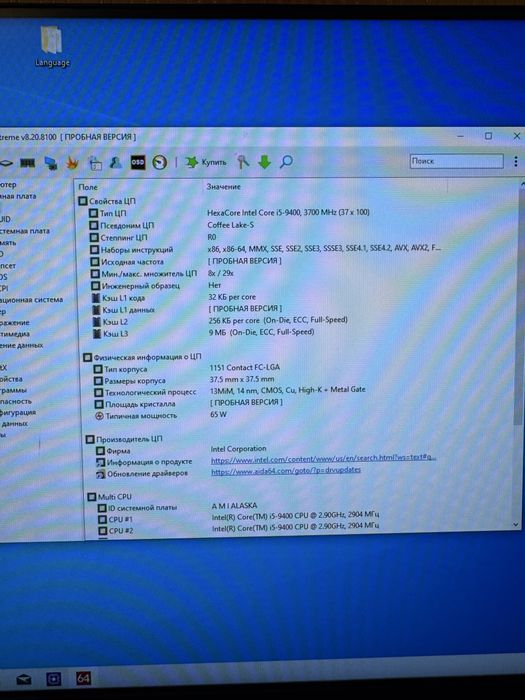The width and height of the screenshot is (525, 700).
Task: Open the Language folder on the desktop
Action: click(52, 46)
